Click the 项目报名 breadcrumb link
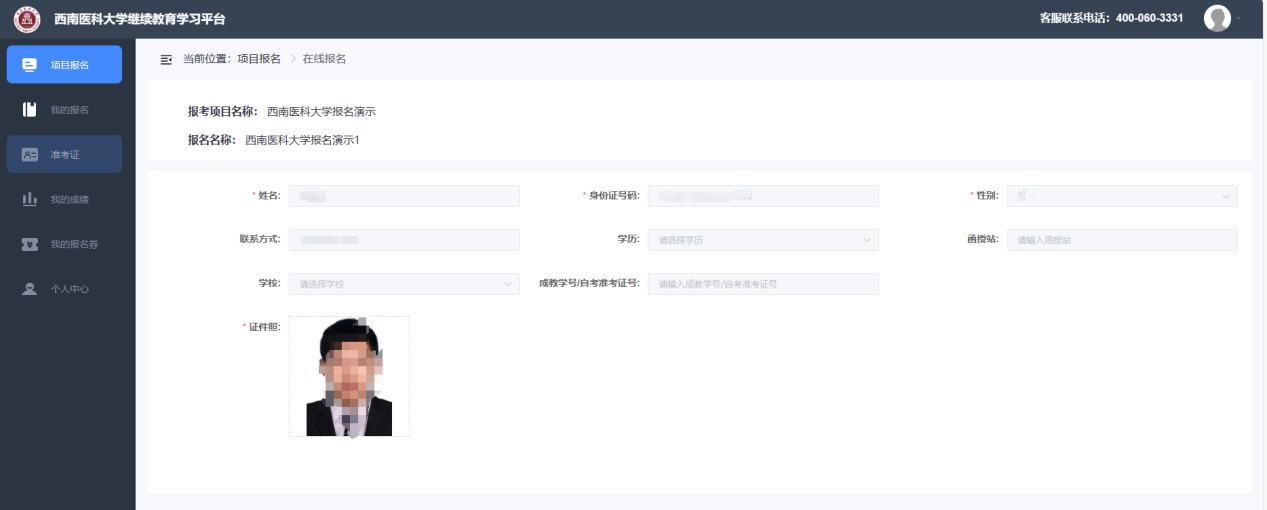 pyautogui.click(x=258, y=59)
